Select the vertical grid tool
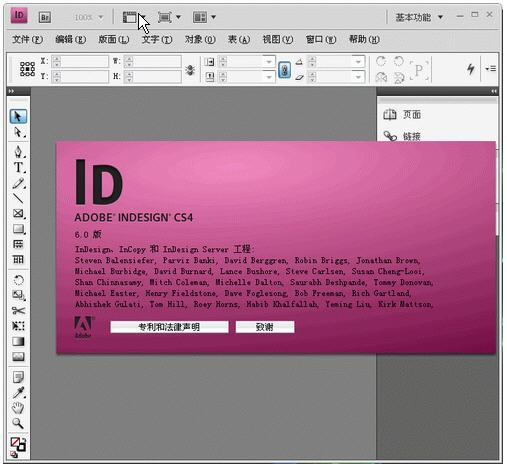 point(18,259)
